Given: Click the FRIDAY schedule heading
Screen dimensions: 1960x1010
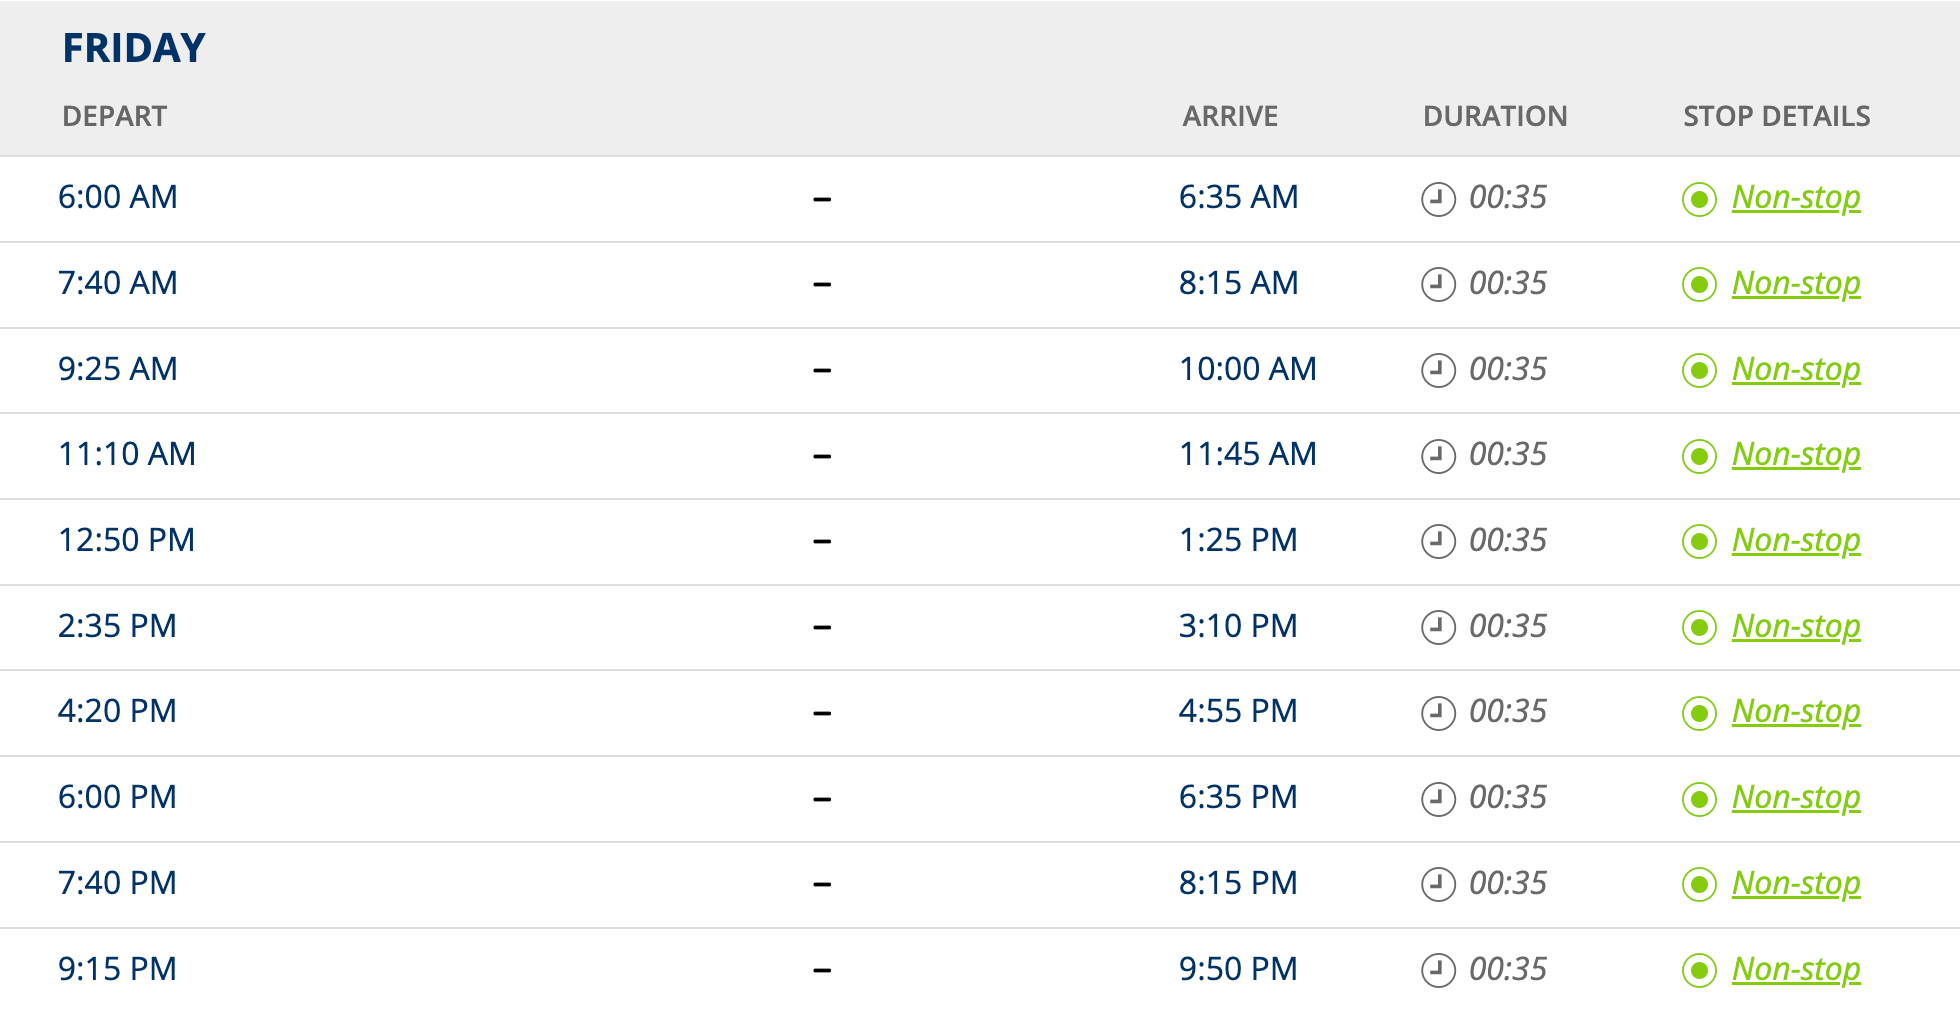Looking at the screenshot, I should (134, 48).
